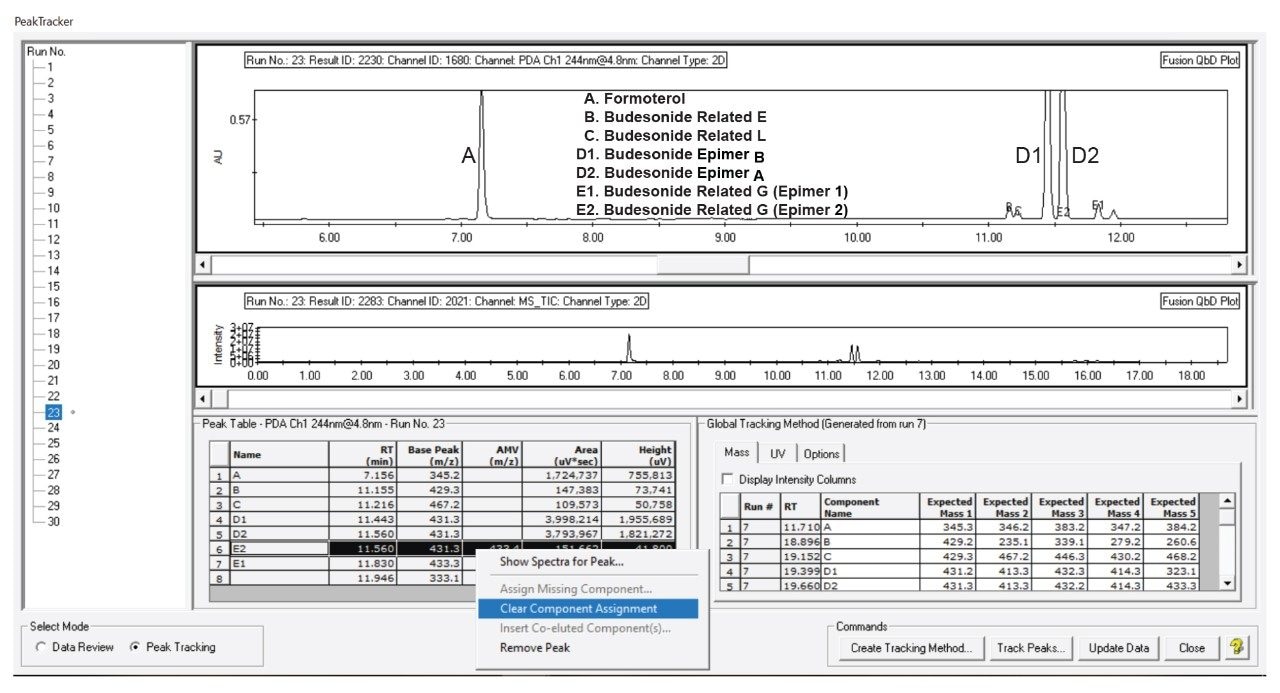The width and height of the screenshot is (1280, 693).
Task: Click left scroll arrow under MS_TIC plot
Action: point(203,399)
